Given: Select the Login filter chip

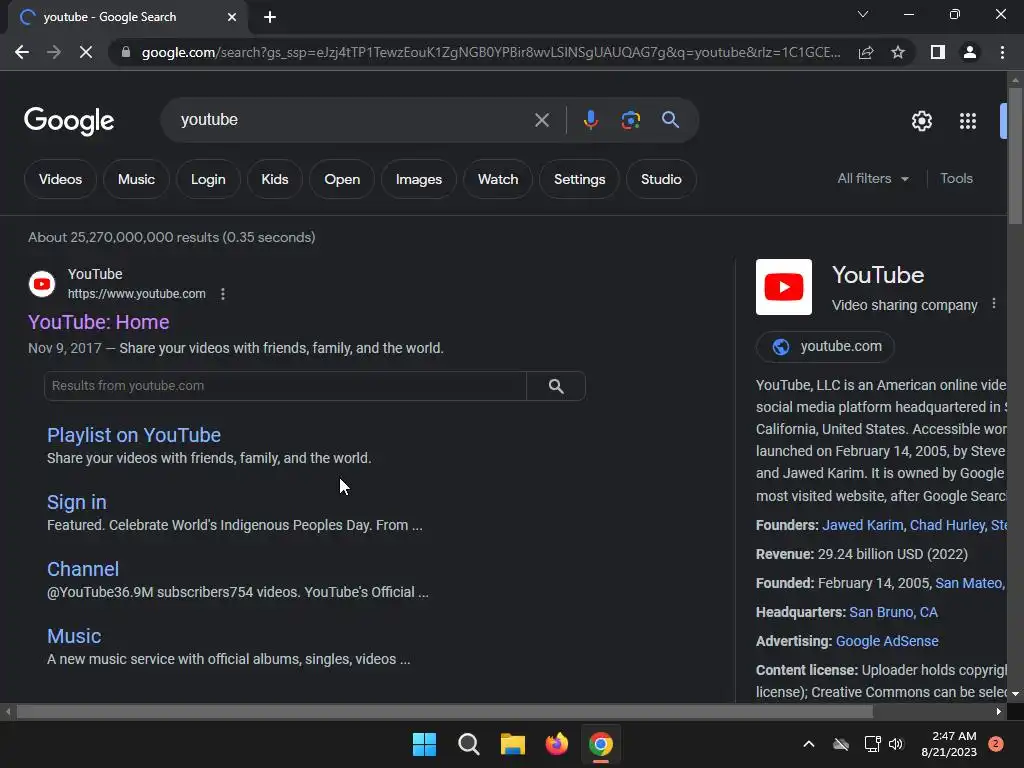Looking at the screenshot, I should 208,179.
